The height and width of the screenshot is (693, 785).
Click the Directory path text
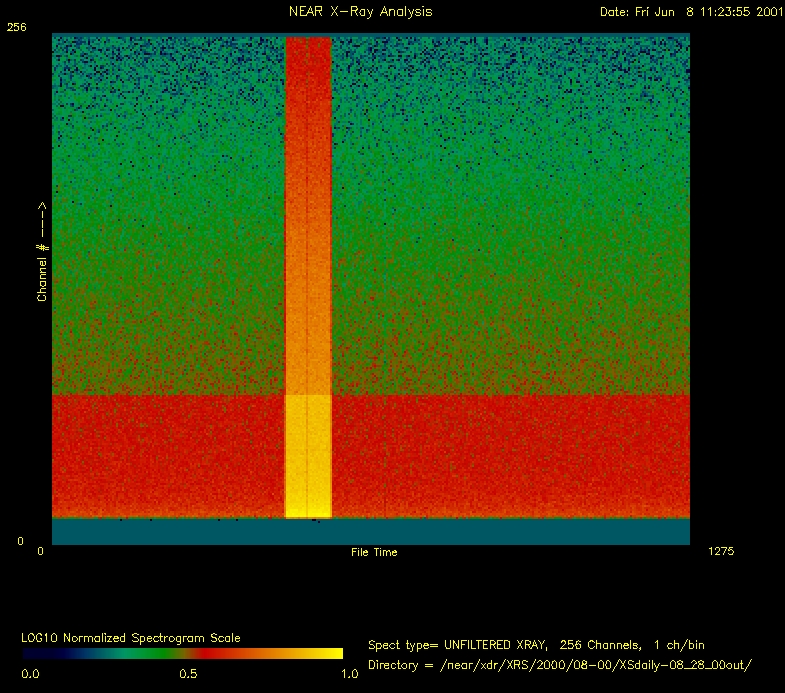pos(558,665)
